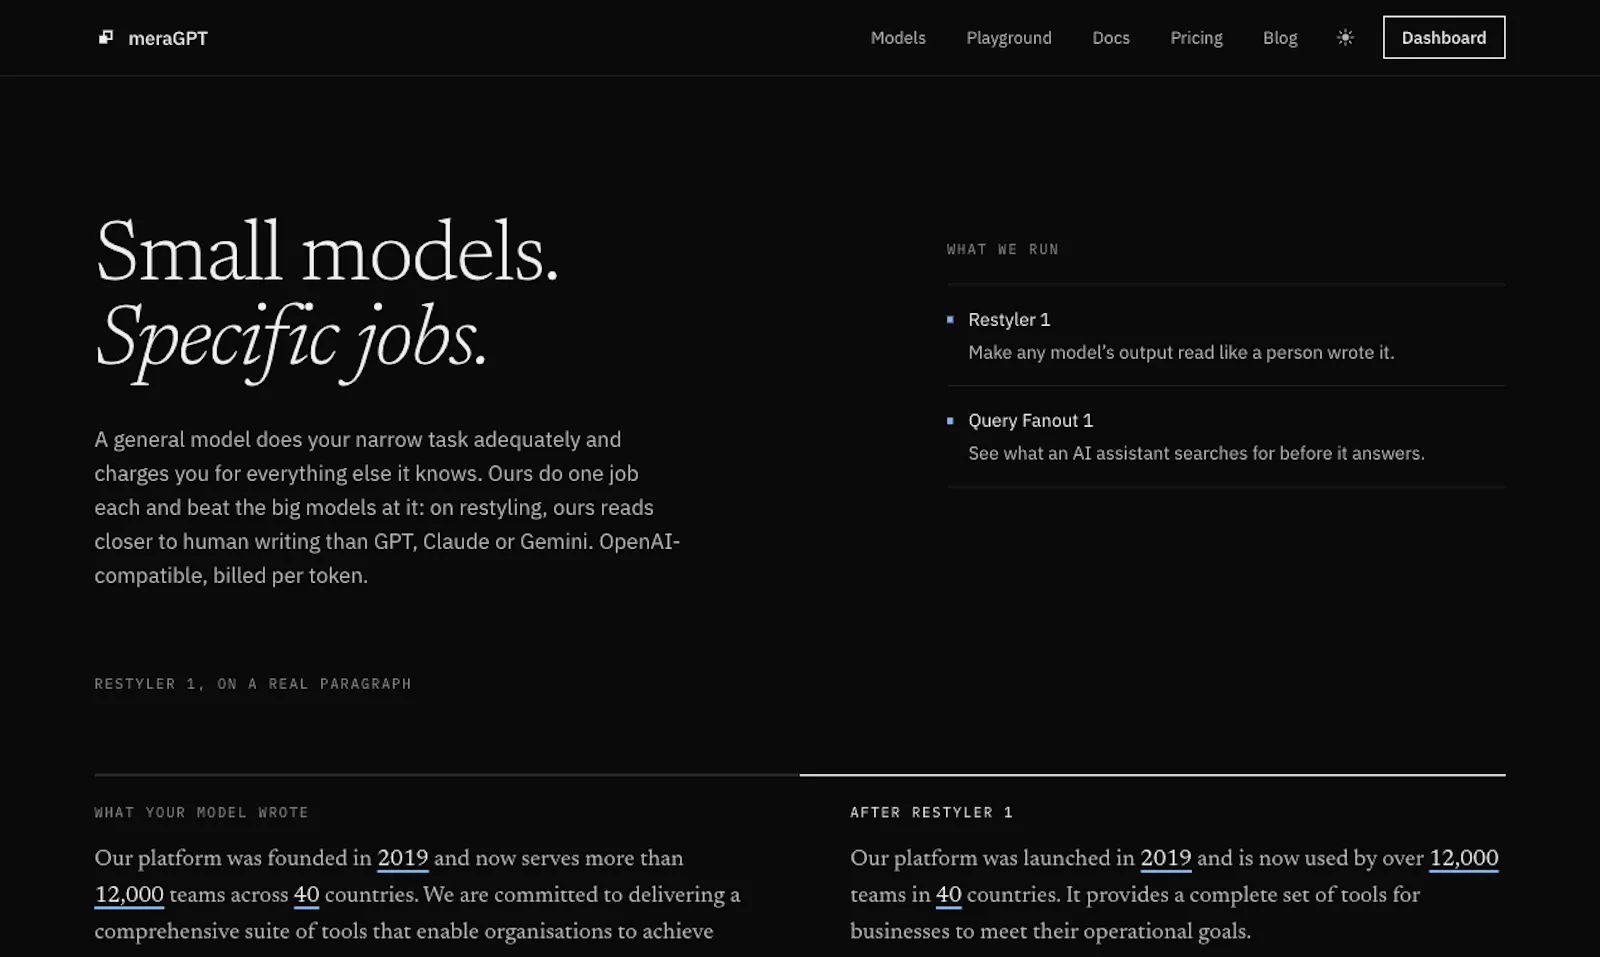The image size is (1600, 957).
Task: Open the Restyler 1 model link
Action: tap(1009, 319)
